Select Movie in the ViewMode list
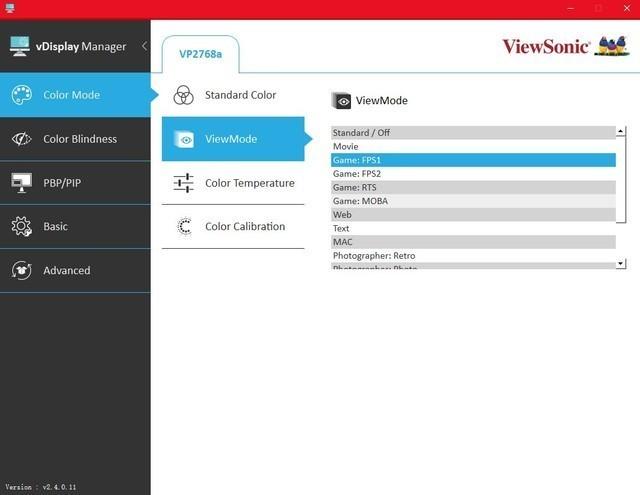The width and height of the screenshot is (640, 495). [x=473, y=147]
